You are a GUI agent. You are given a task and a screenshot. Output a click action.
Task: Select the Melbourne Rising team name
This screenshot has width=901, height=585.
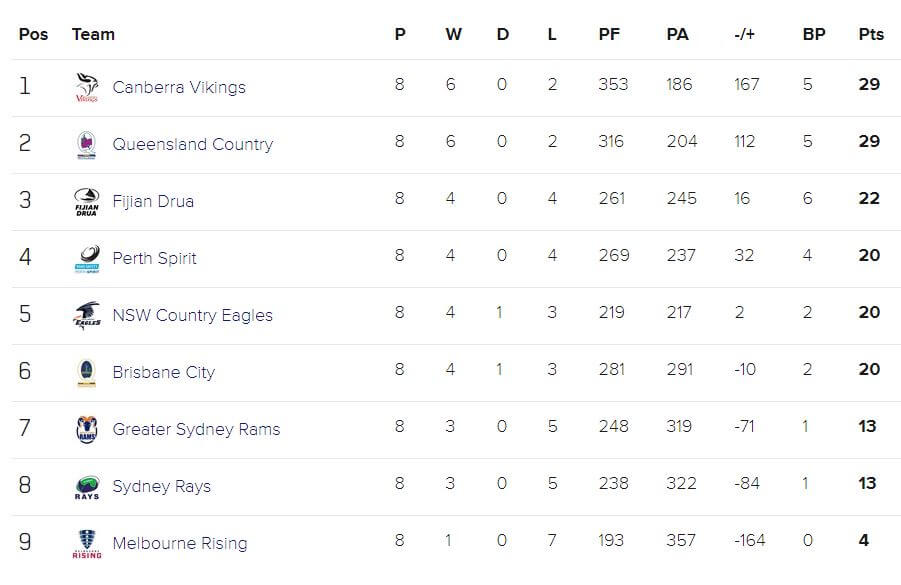(180, 544)
